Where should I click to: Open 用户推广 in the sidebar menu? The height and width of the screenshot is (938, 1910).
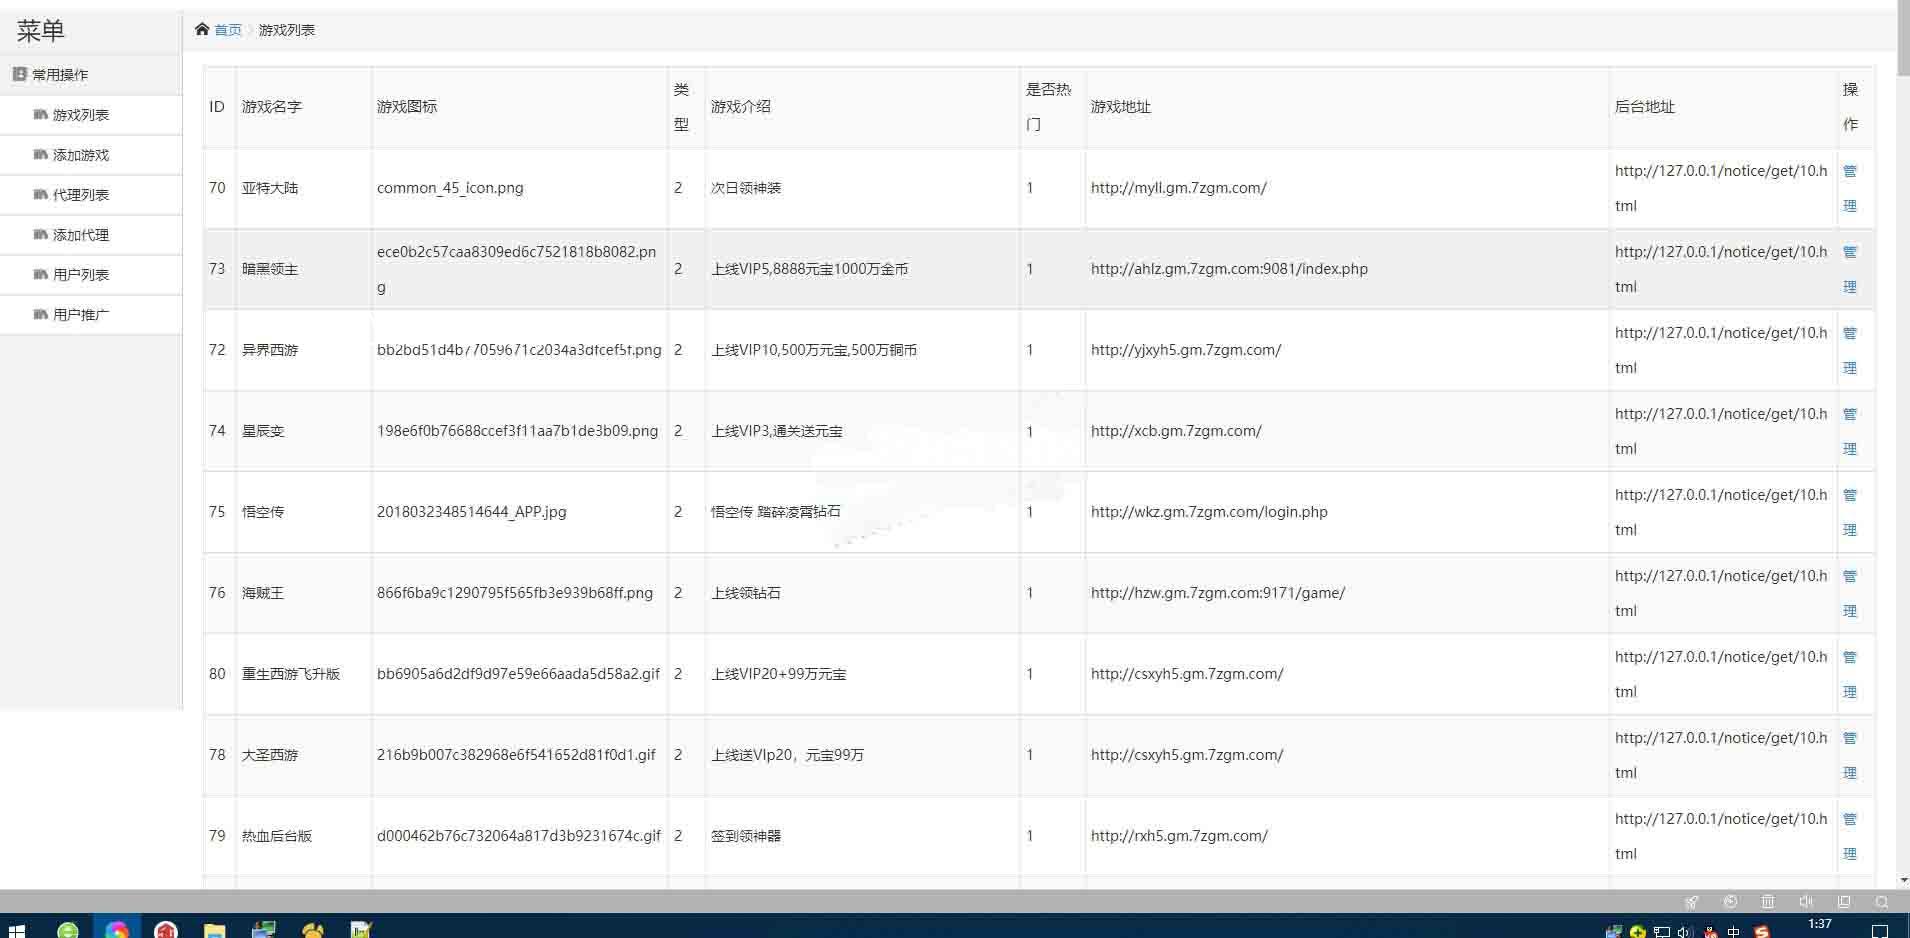(x=80, y=315)
